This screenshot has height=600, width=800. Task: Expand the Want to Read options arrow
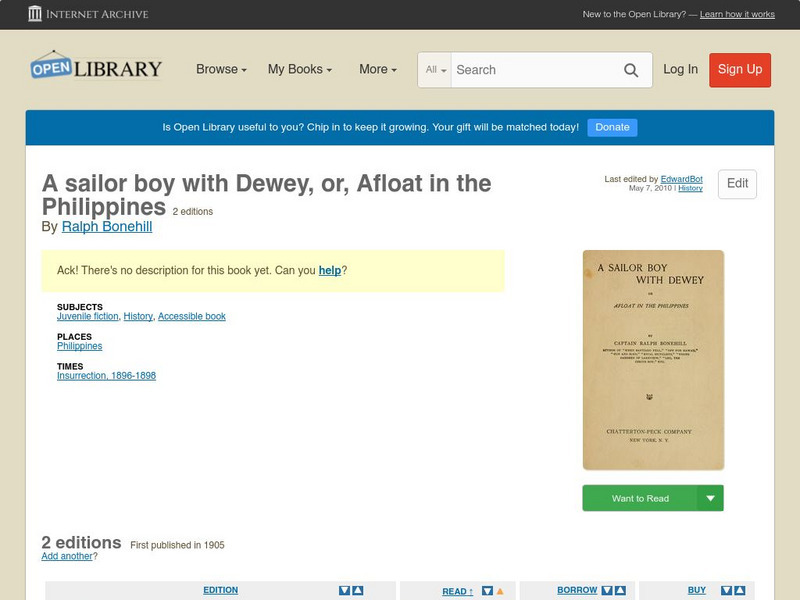click(x=710, y=497)
